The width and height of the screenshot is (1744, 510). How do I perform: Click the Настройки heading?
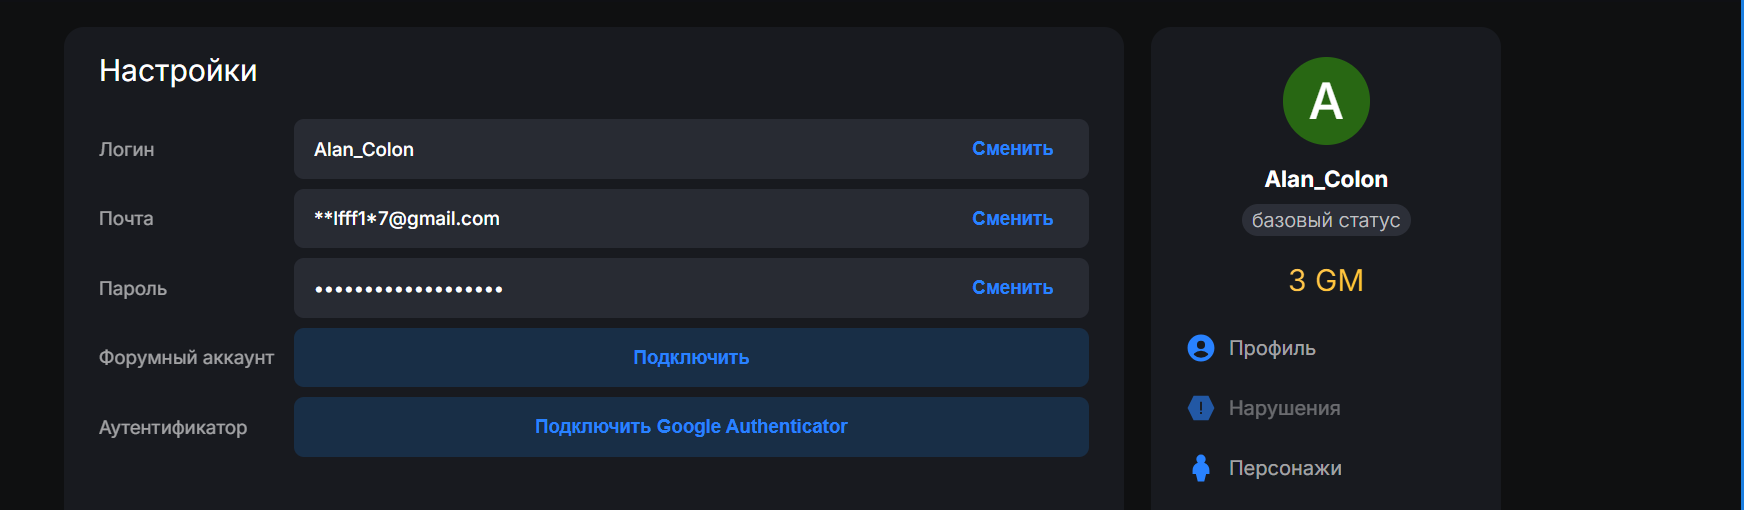pyautogui.click(x=178, y=71)
